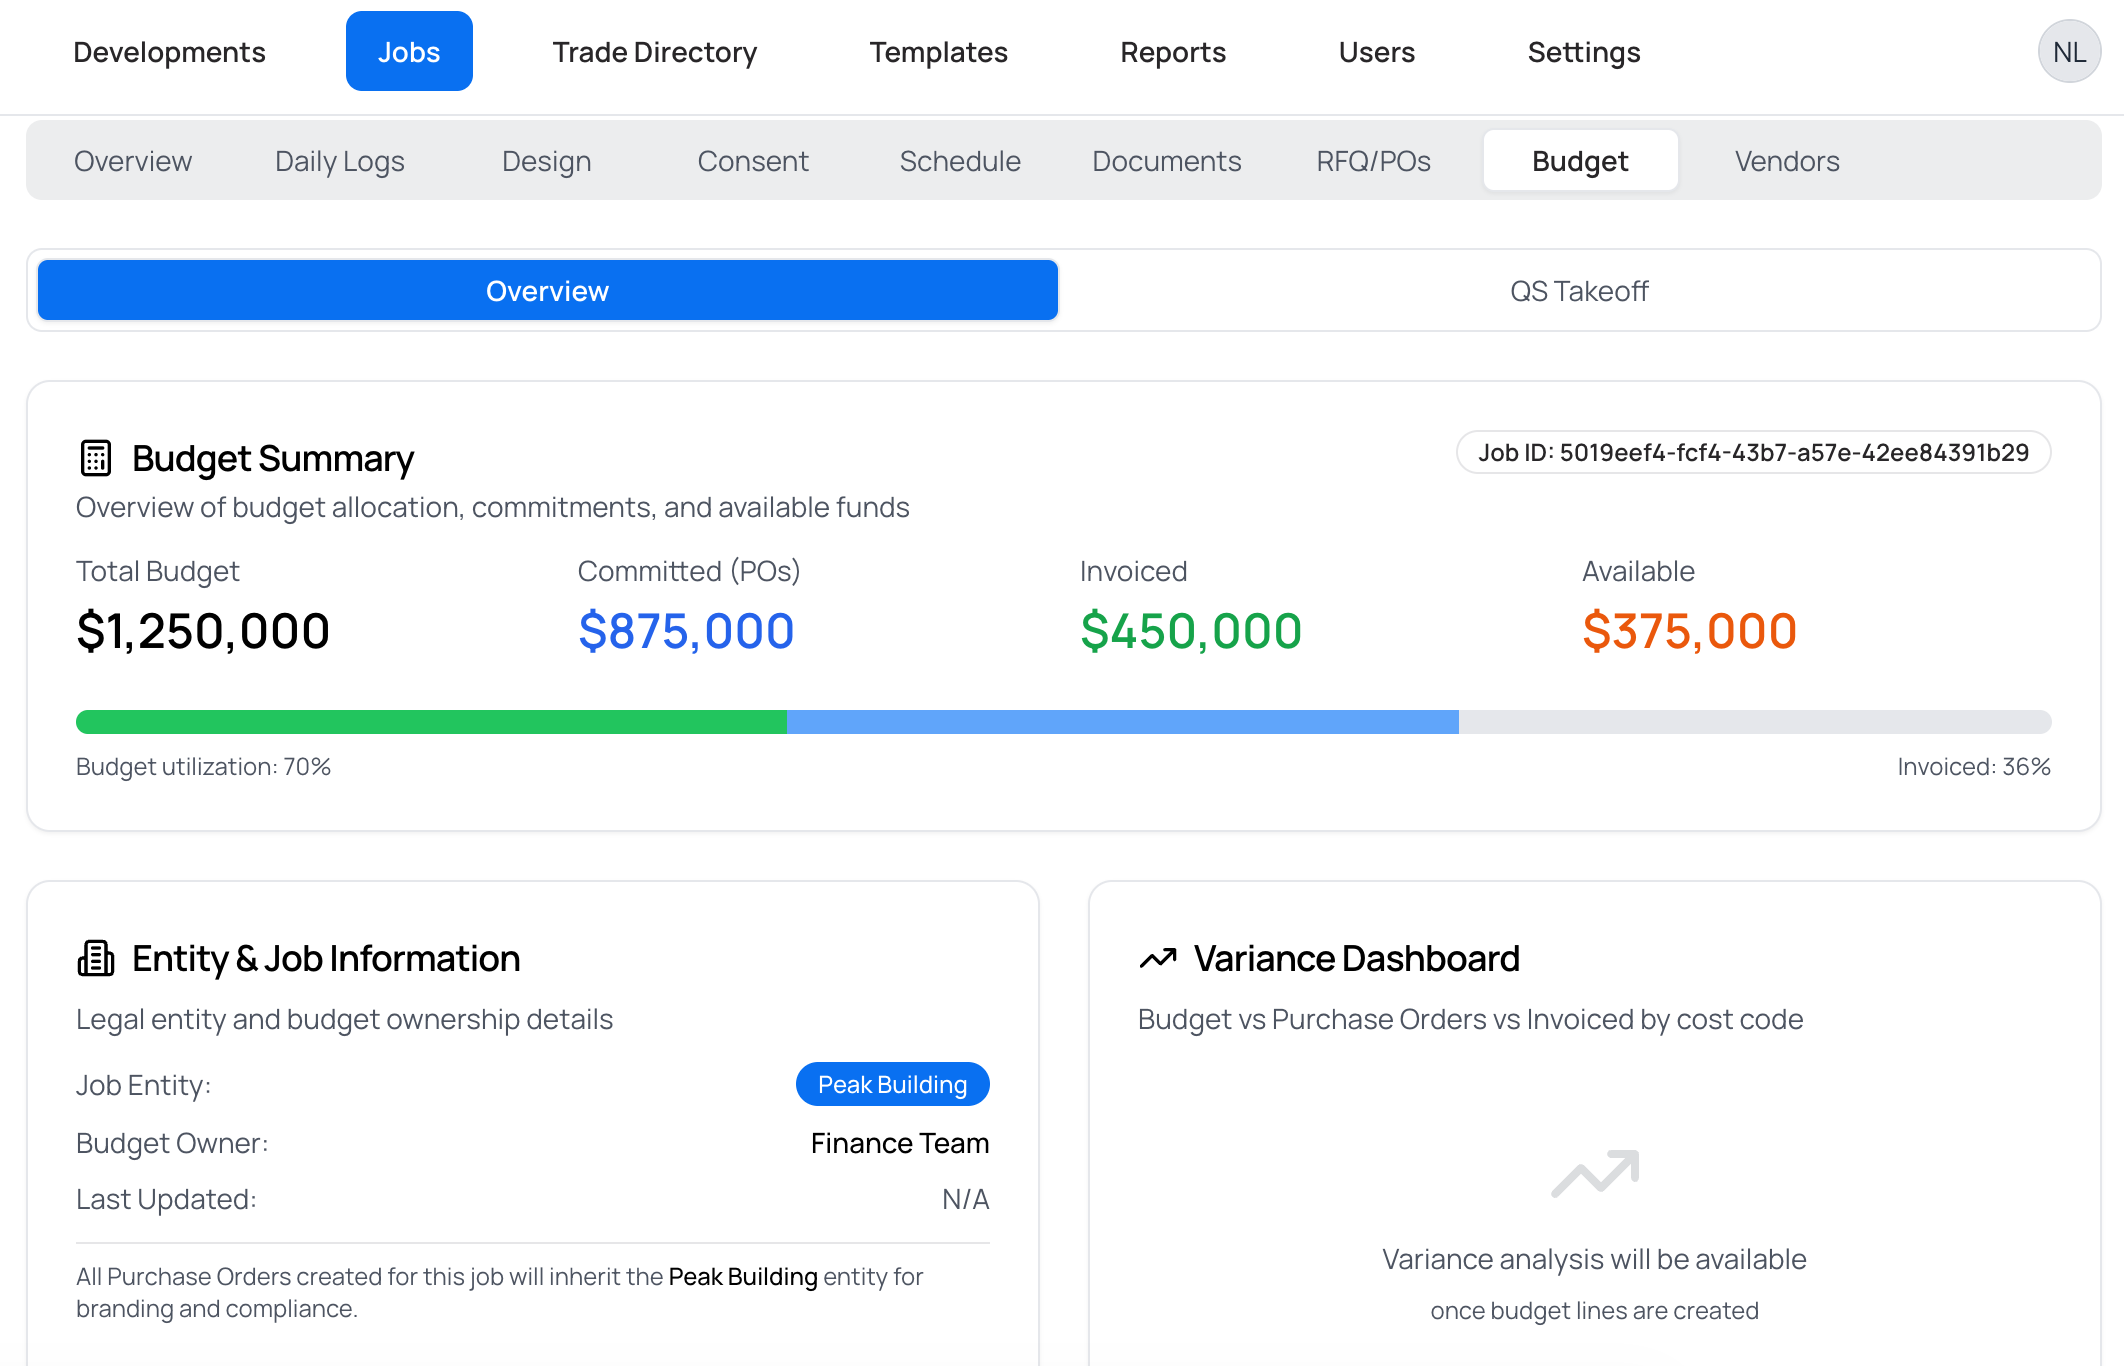
Task: Click the 'Committed (POs)' label
Action: click(689, 571)
